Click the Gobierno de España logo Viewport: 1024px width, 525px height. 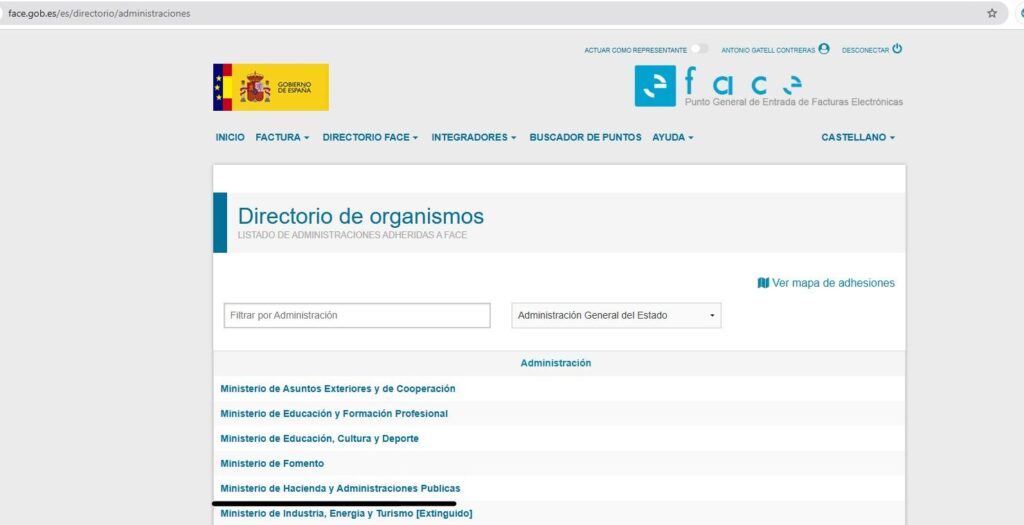pyautogui.click(x=271, y=87)
